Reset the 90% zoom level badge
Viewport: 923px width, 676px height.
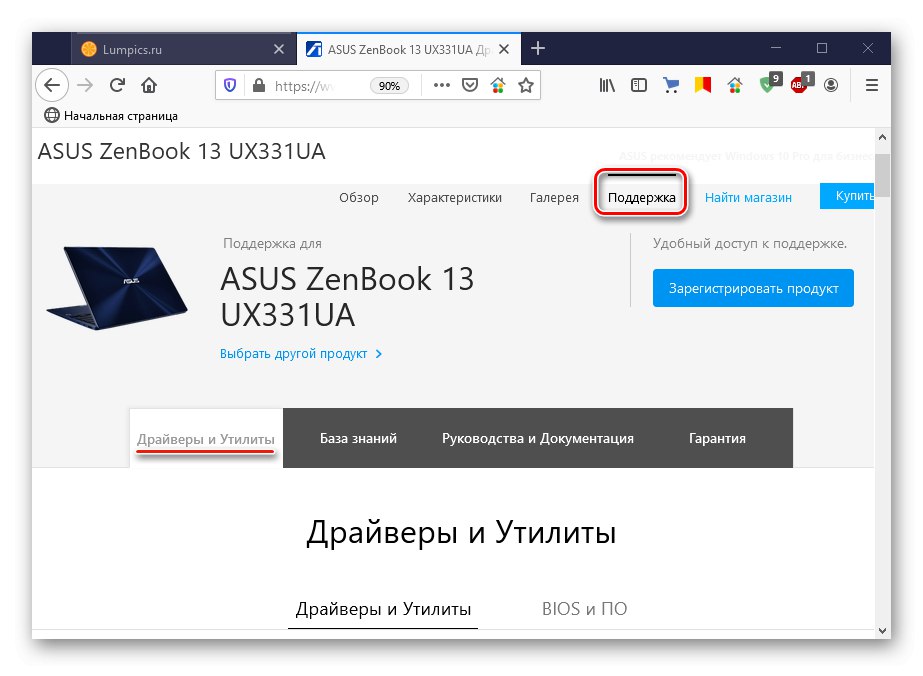coord(389,86)
